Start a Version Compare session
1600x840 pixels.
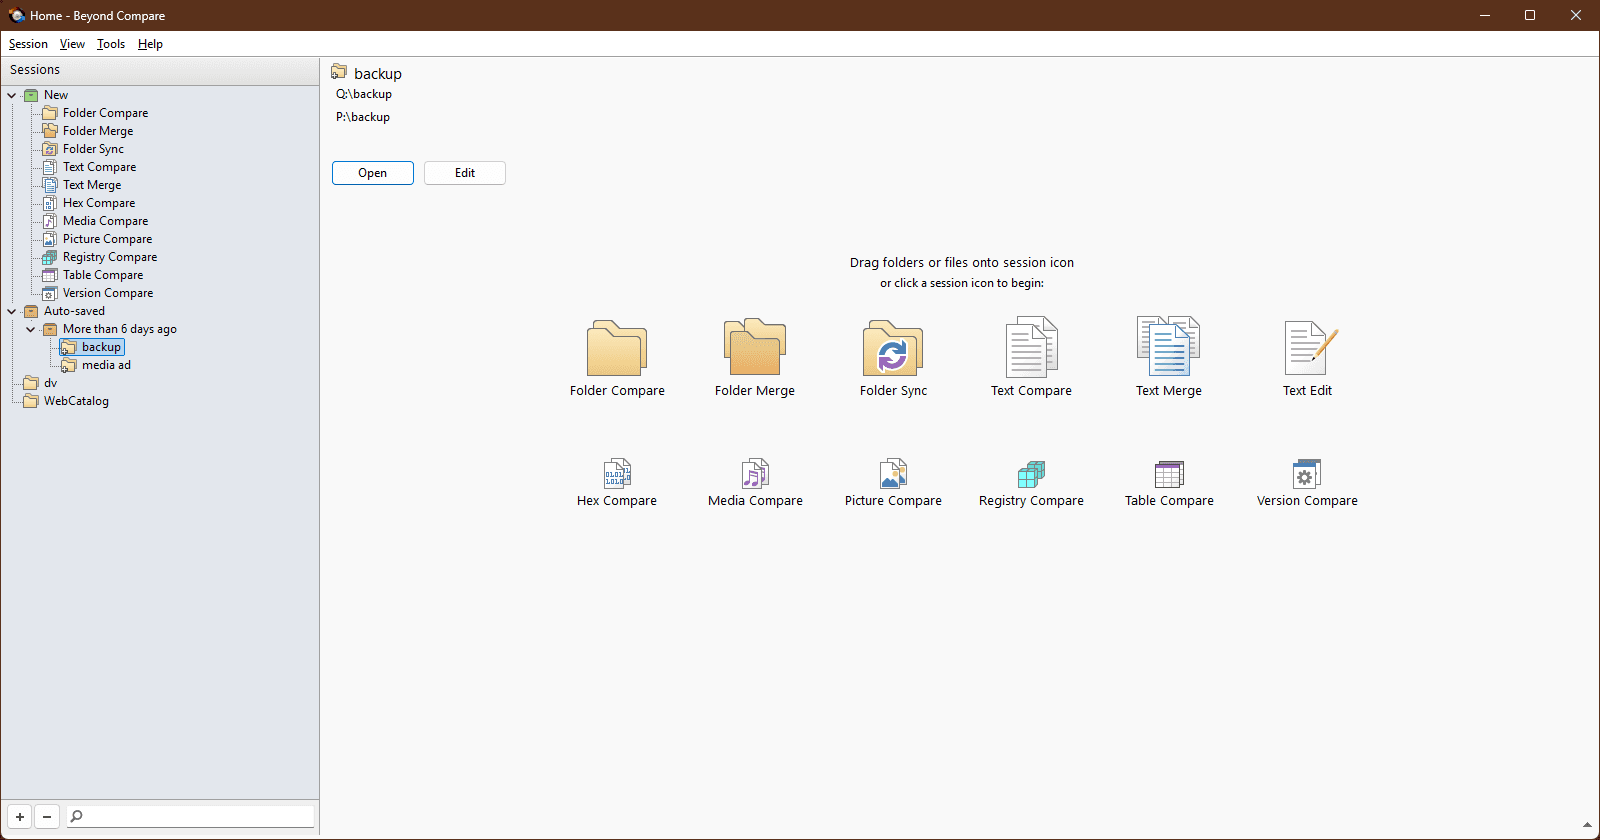(1306, 474)
